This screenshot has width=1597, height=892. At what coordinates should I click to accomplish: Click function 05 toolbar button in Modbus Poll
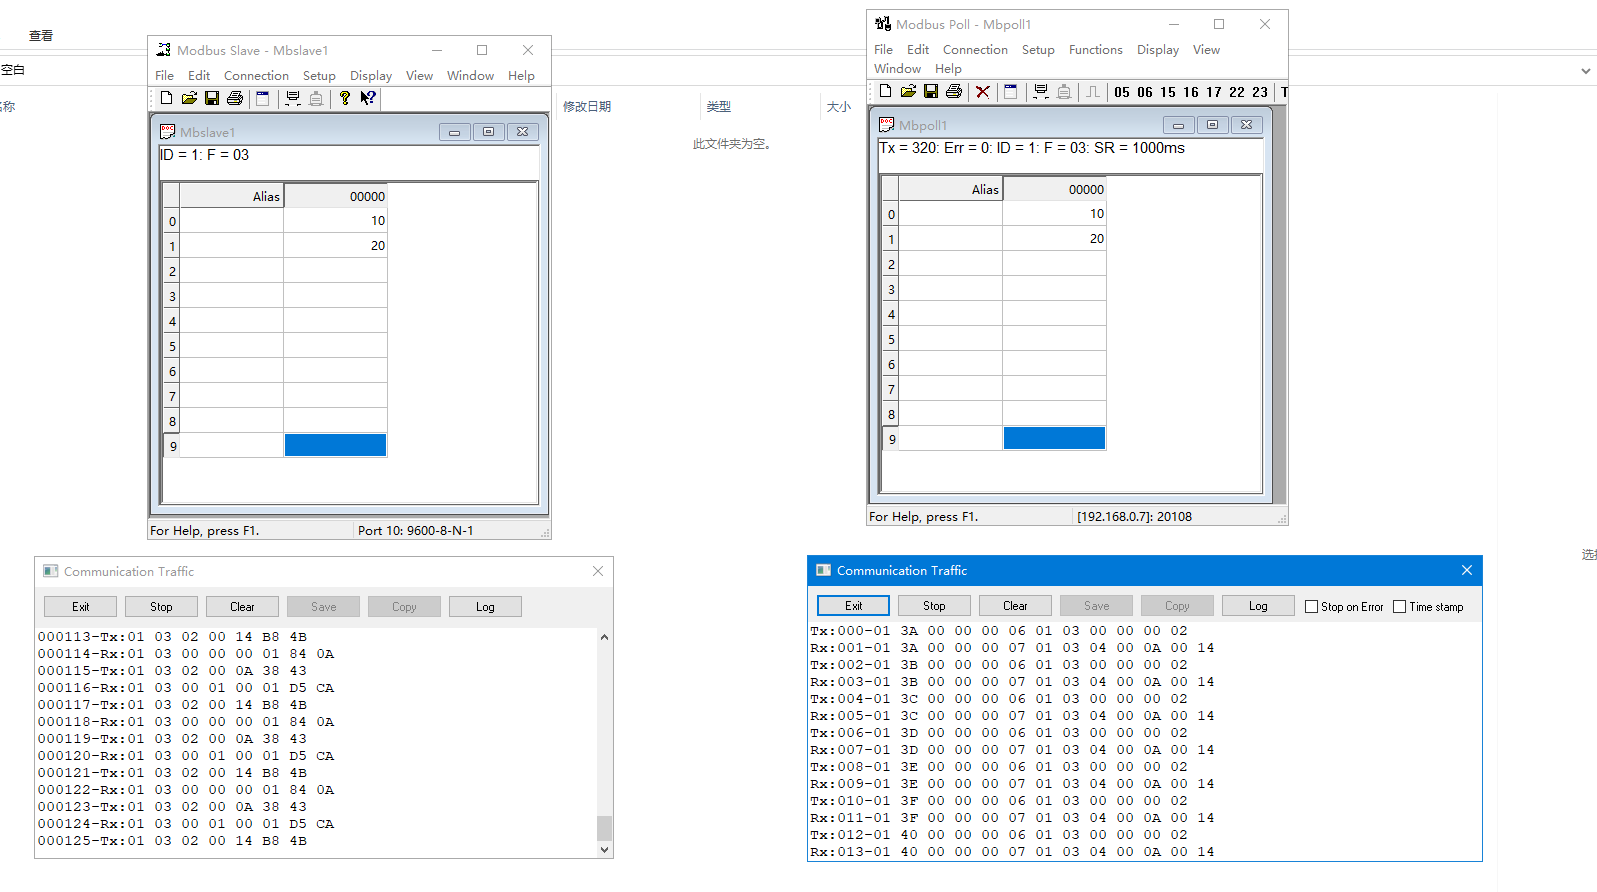1122,92
